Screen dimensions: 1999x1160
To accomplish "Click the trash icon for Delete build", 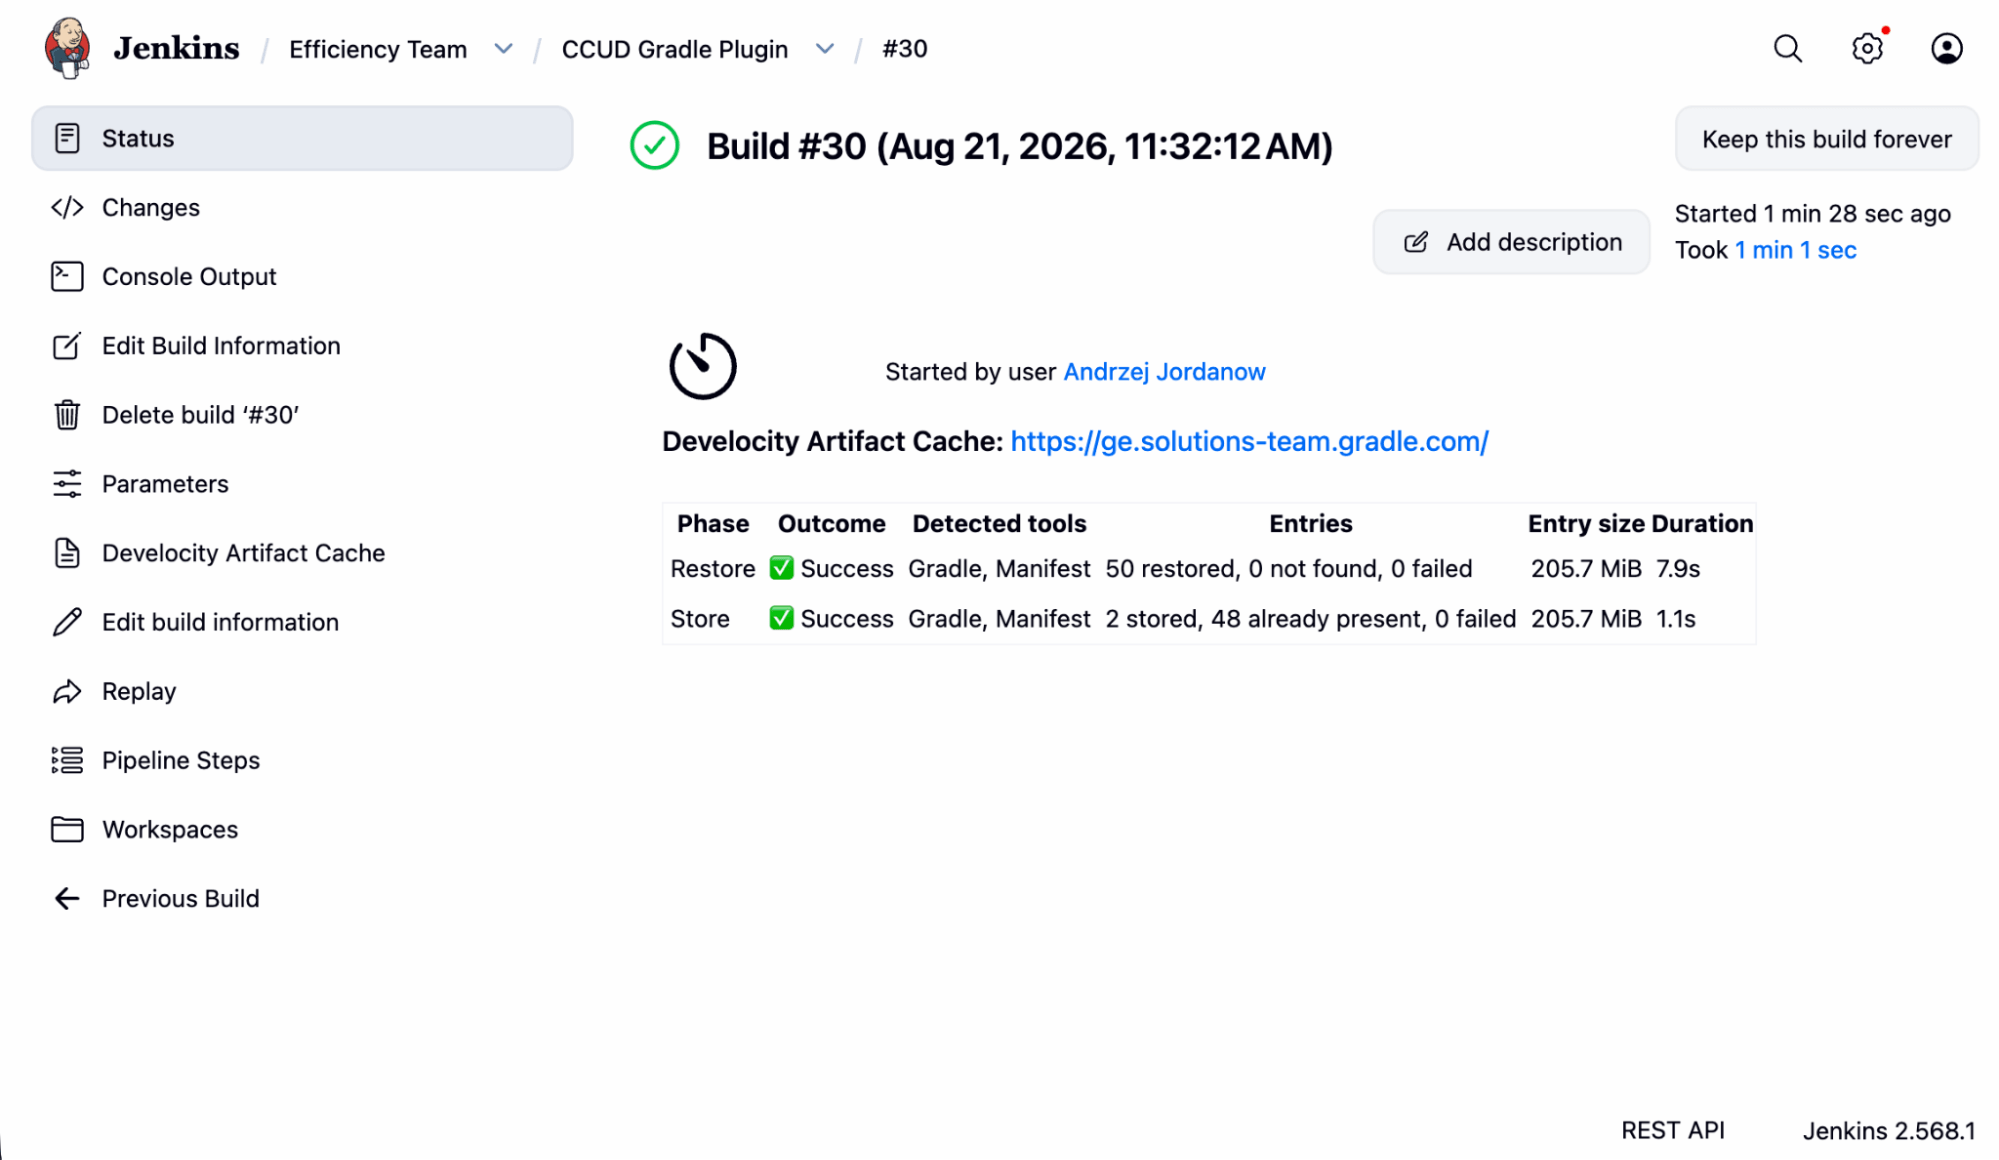I will coord(67,414).
